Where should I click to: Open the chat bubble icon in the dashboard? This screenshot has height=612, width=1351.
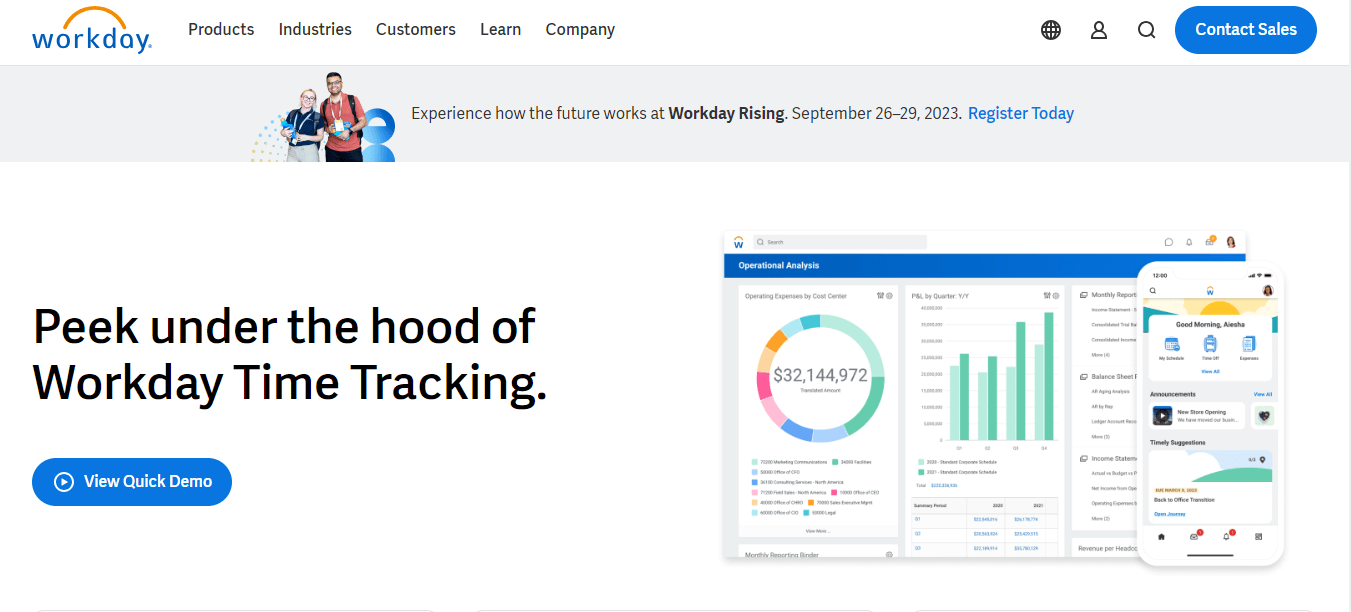(x=1169, y=243)
